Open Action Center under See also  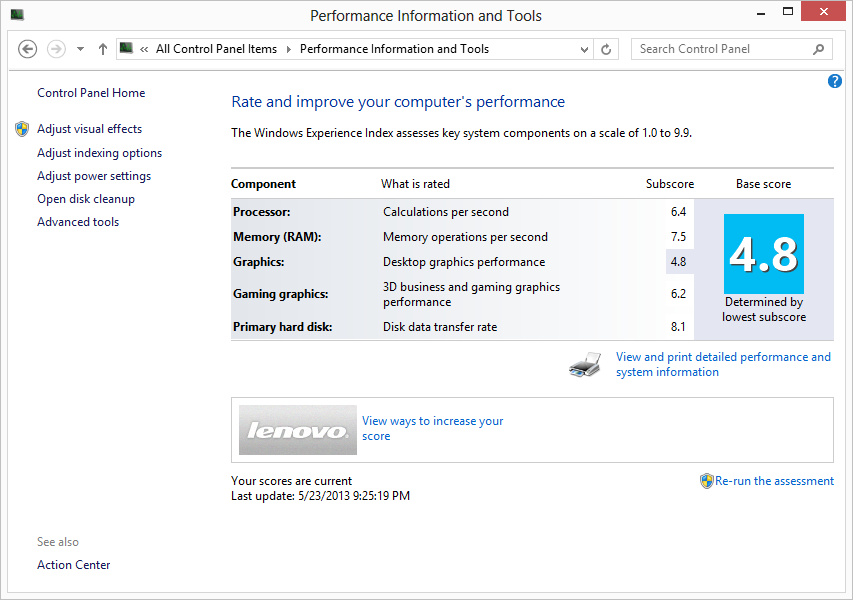coord(74,565)
